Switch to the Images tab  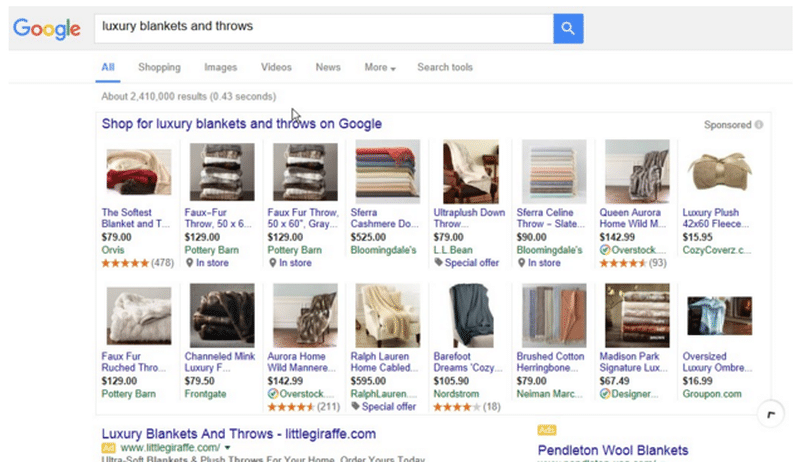click(x=220, y=68)
